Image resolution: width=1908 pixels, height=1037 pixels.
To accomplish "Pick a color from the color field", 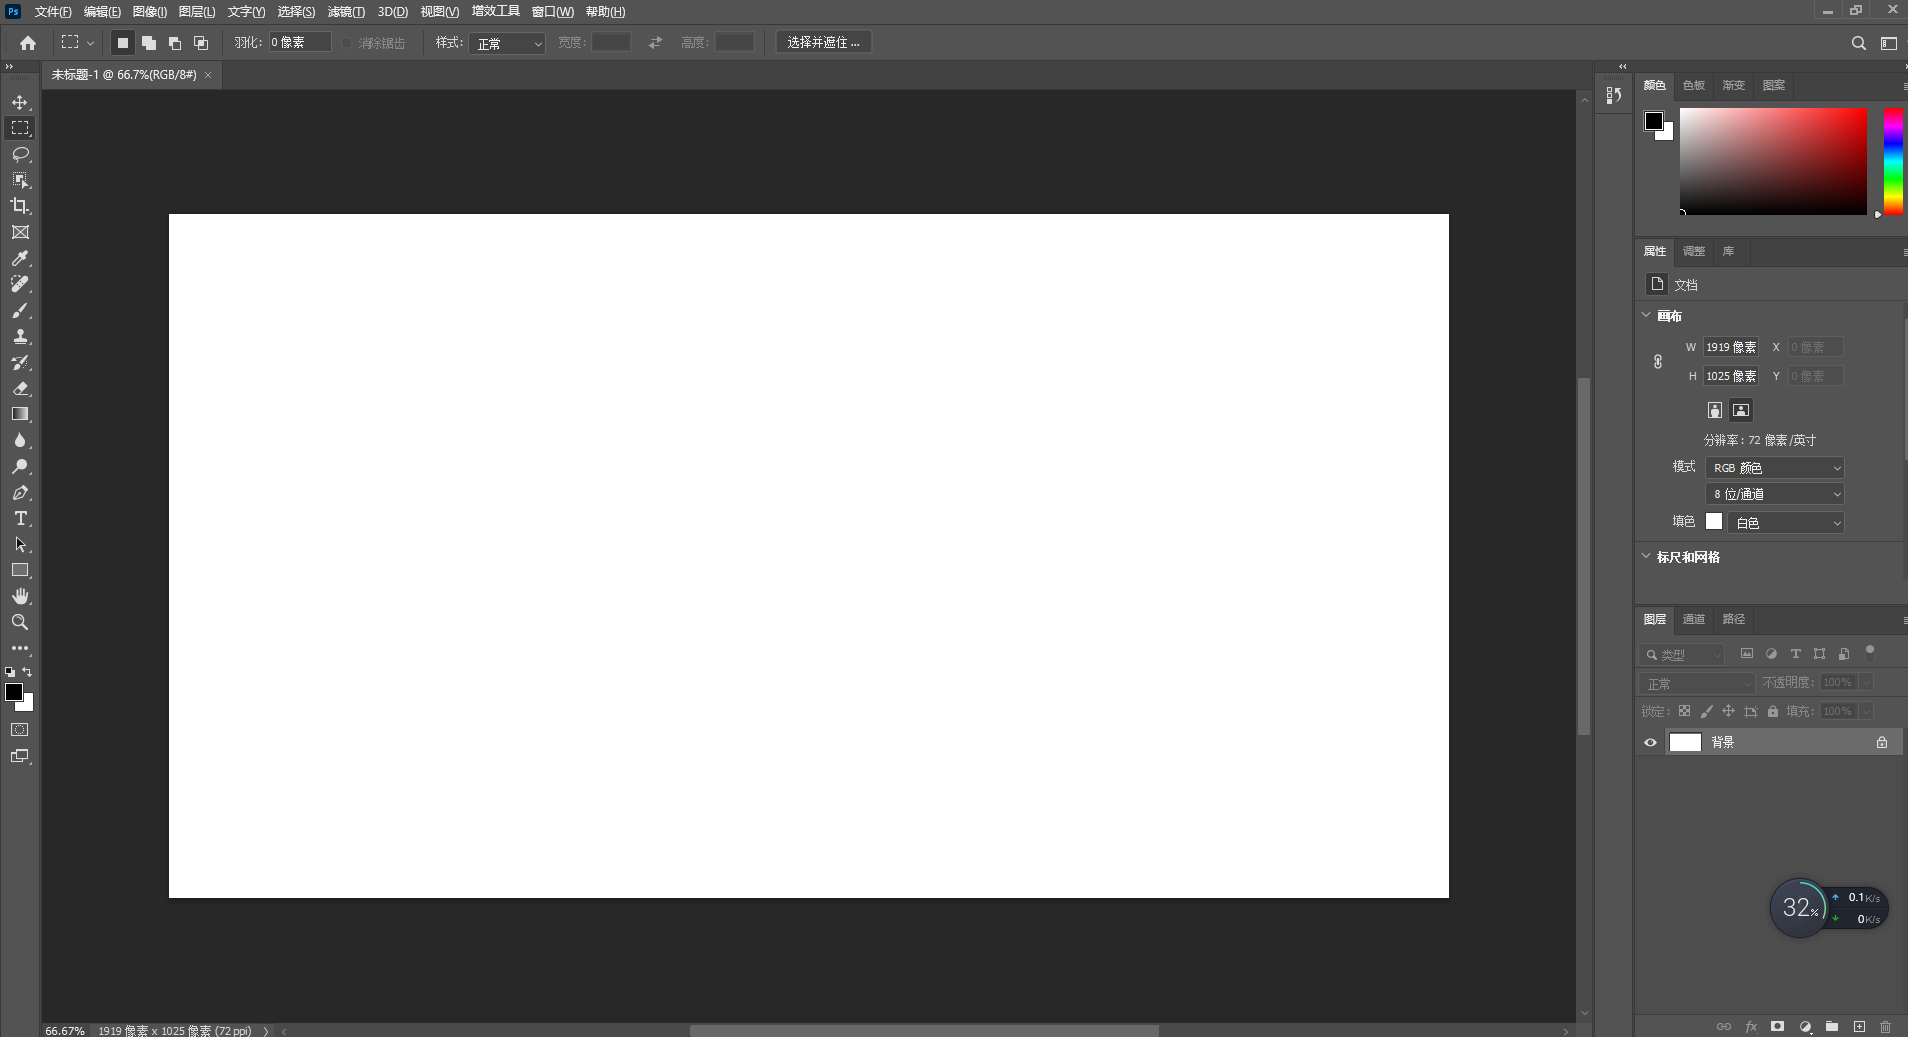I will [x=1775, y=160].
